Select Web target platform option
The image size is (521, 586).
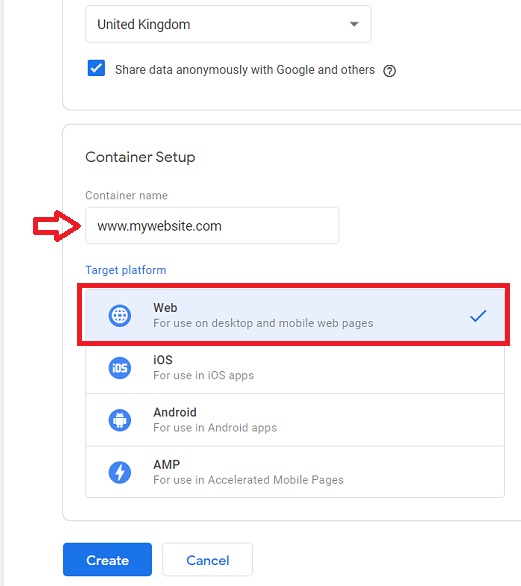coord(295,315)
